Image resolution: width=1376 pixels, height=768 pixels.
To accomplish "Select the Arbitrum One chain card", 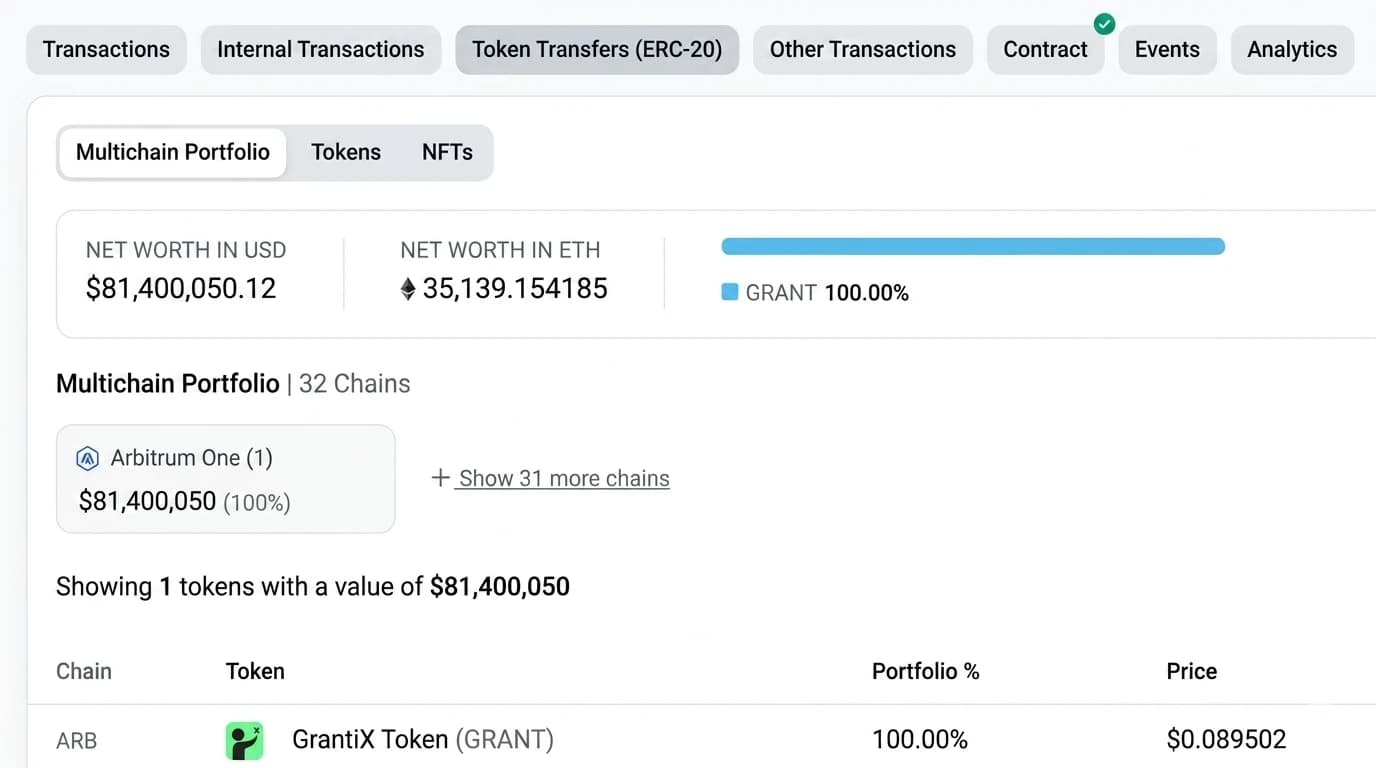I will point(226,479).
